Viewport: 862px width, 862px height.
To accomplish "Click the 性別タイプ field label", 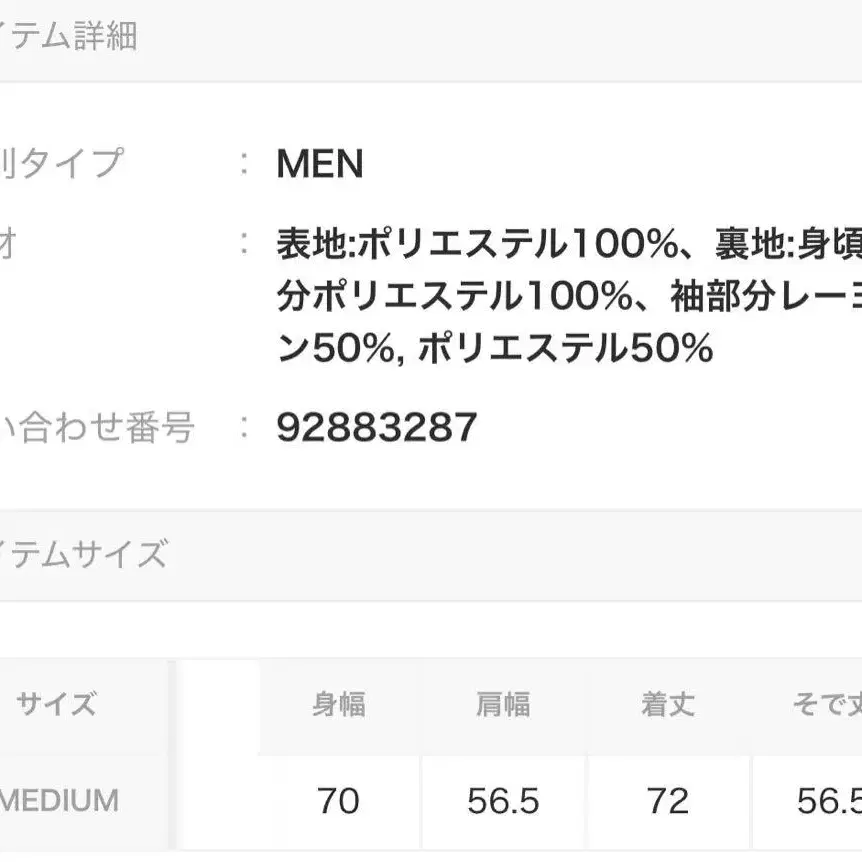I will coord(61,163).
